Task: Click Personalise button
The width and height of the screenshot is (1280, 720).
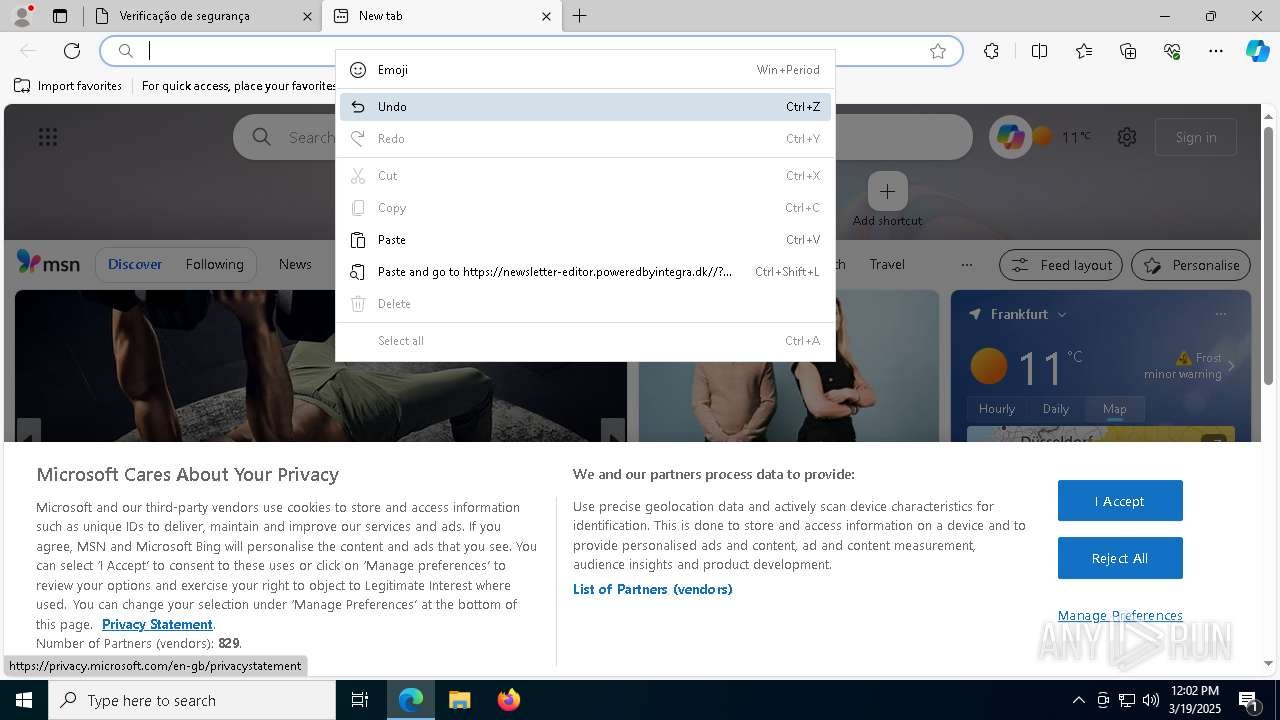Action: click(1191, 265)
